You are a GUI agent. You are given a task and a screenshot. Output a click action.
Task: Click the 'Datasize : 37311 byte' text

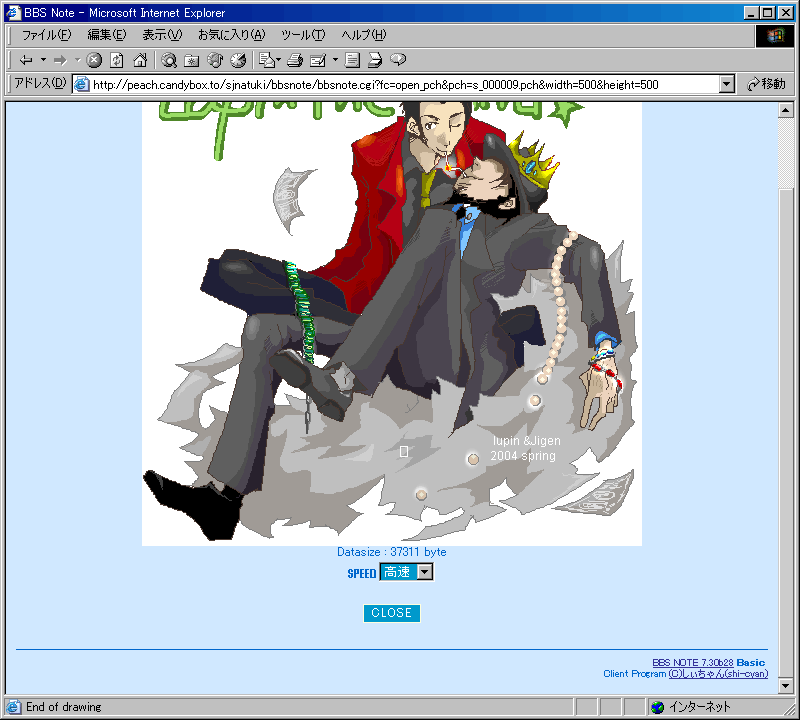click(392, 552)
